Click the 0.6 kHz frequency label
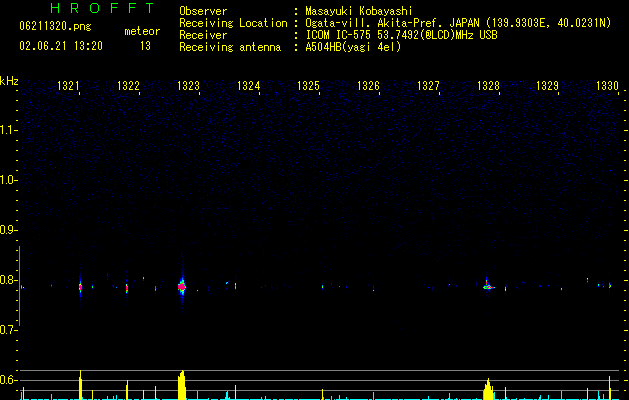629x400 pixels. [x=8, y=380]
